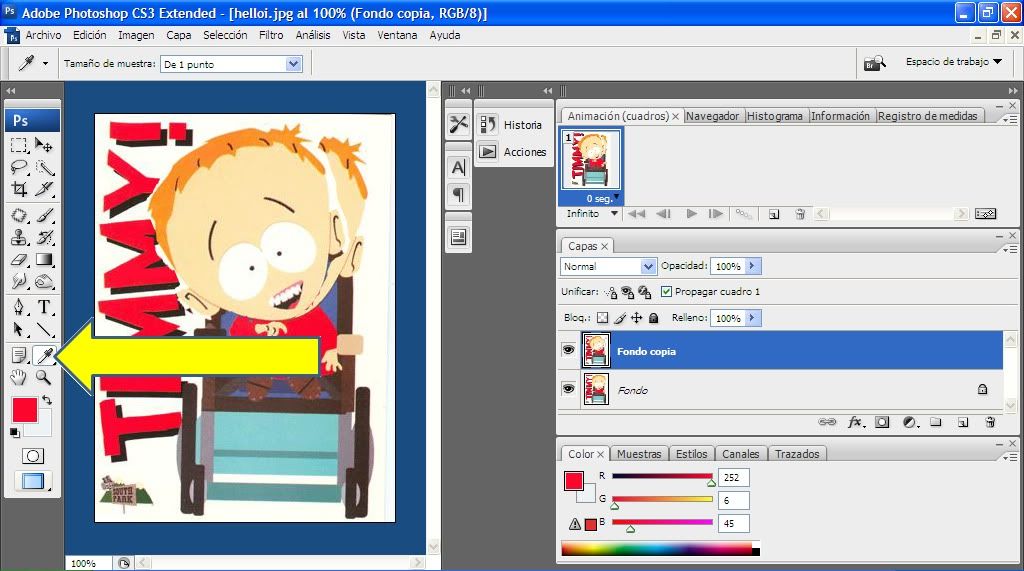Switch to the Navegador tab
The height and width of the screenshot is (571, 1024).
point(712,116)
